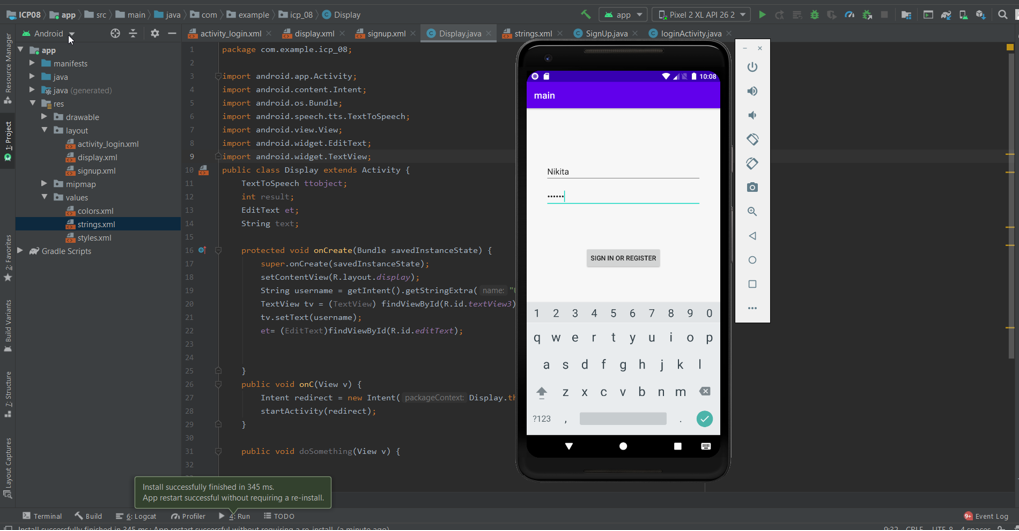
Task: Expand the java (generated) folder
Action: [x=32, y=90]
